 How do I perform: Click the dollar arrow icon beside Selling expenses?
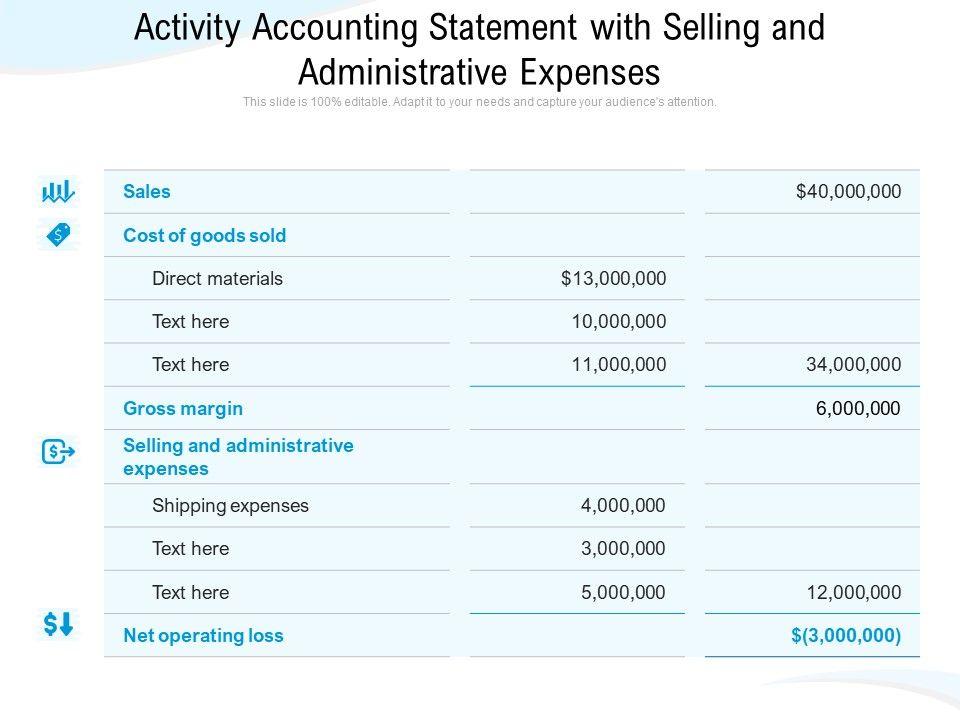click(x=58, y=452)
